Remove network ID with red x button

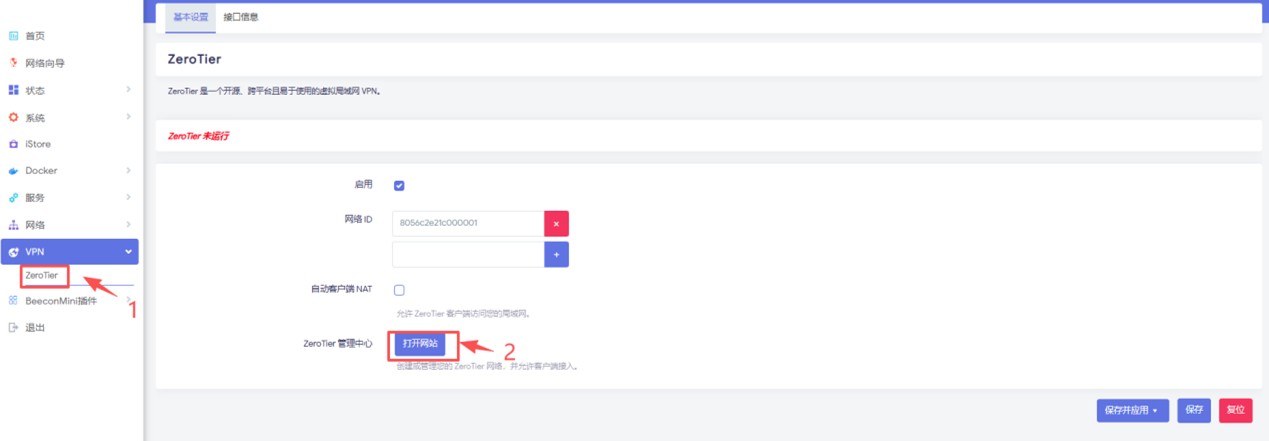coord(556,223)
